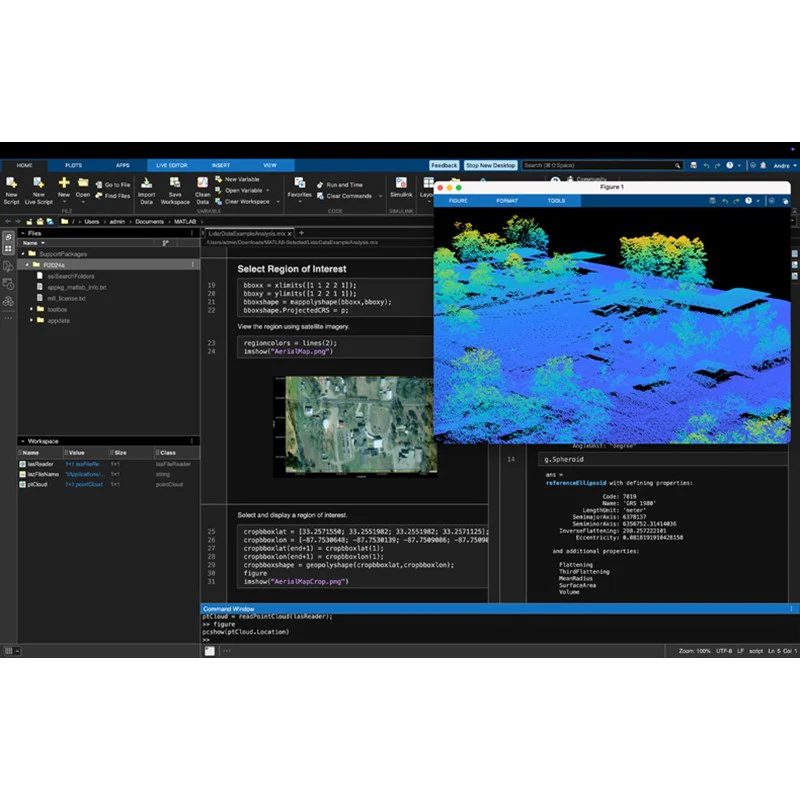Click the Simulink icon
Image resolution: width=800 pixels, height=800 pixels.
click(401, 183)
